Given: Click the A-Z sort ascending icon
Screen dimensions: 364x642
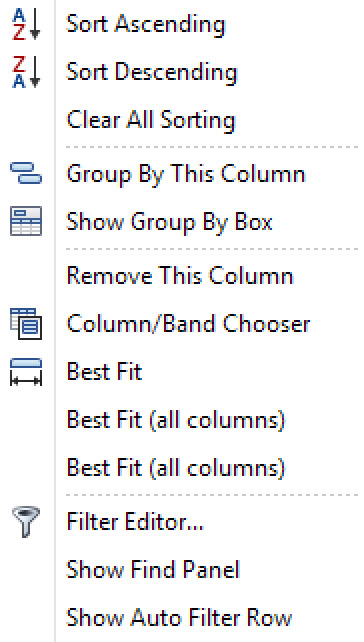Looking at the screenshot, I should pyautogui.click(x=26, y=25).
